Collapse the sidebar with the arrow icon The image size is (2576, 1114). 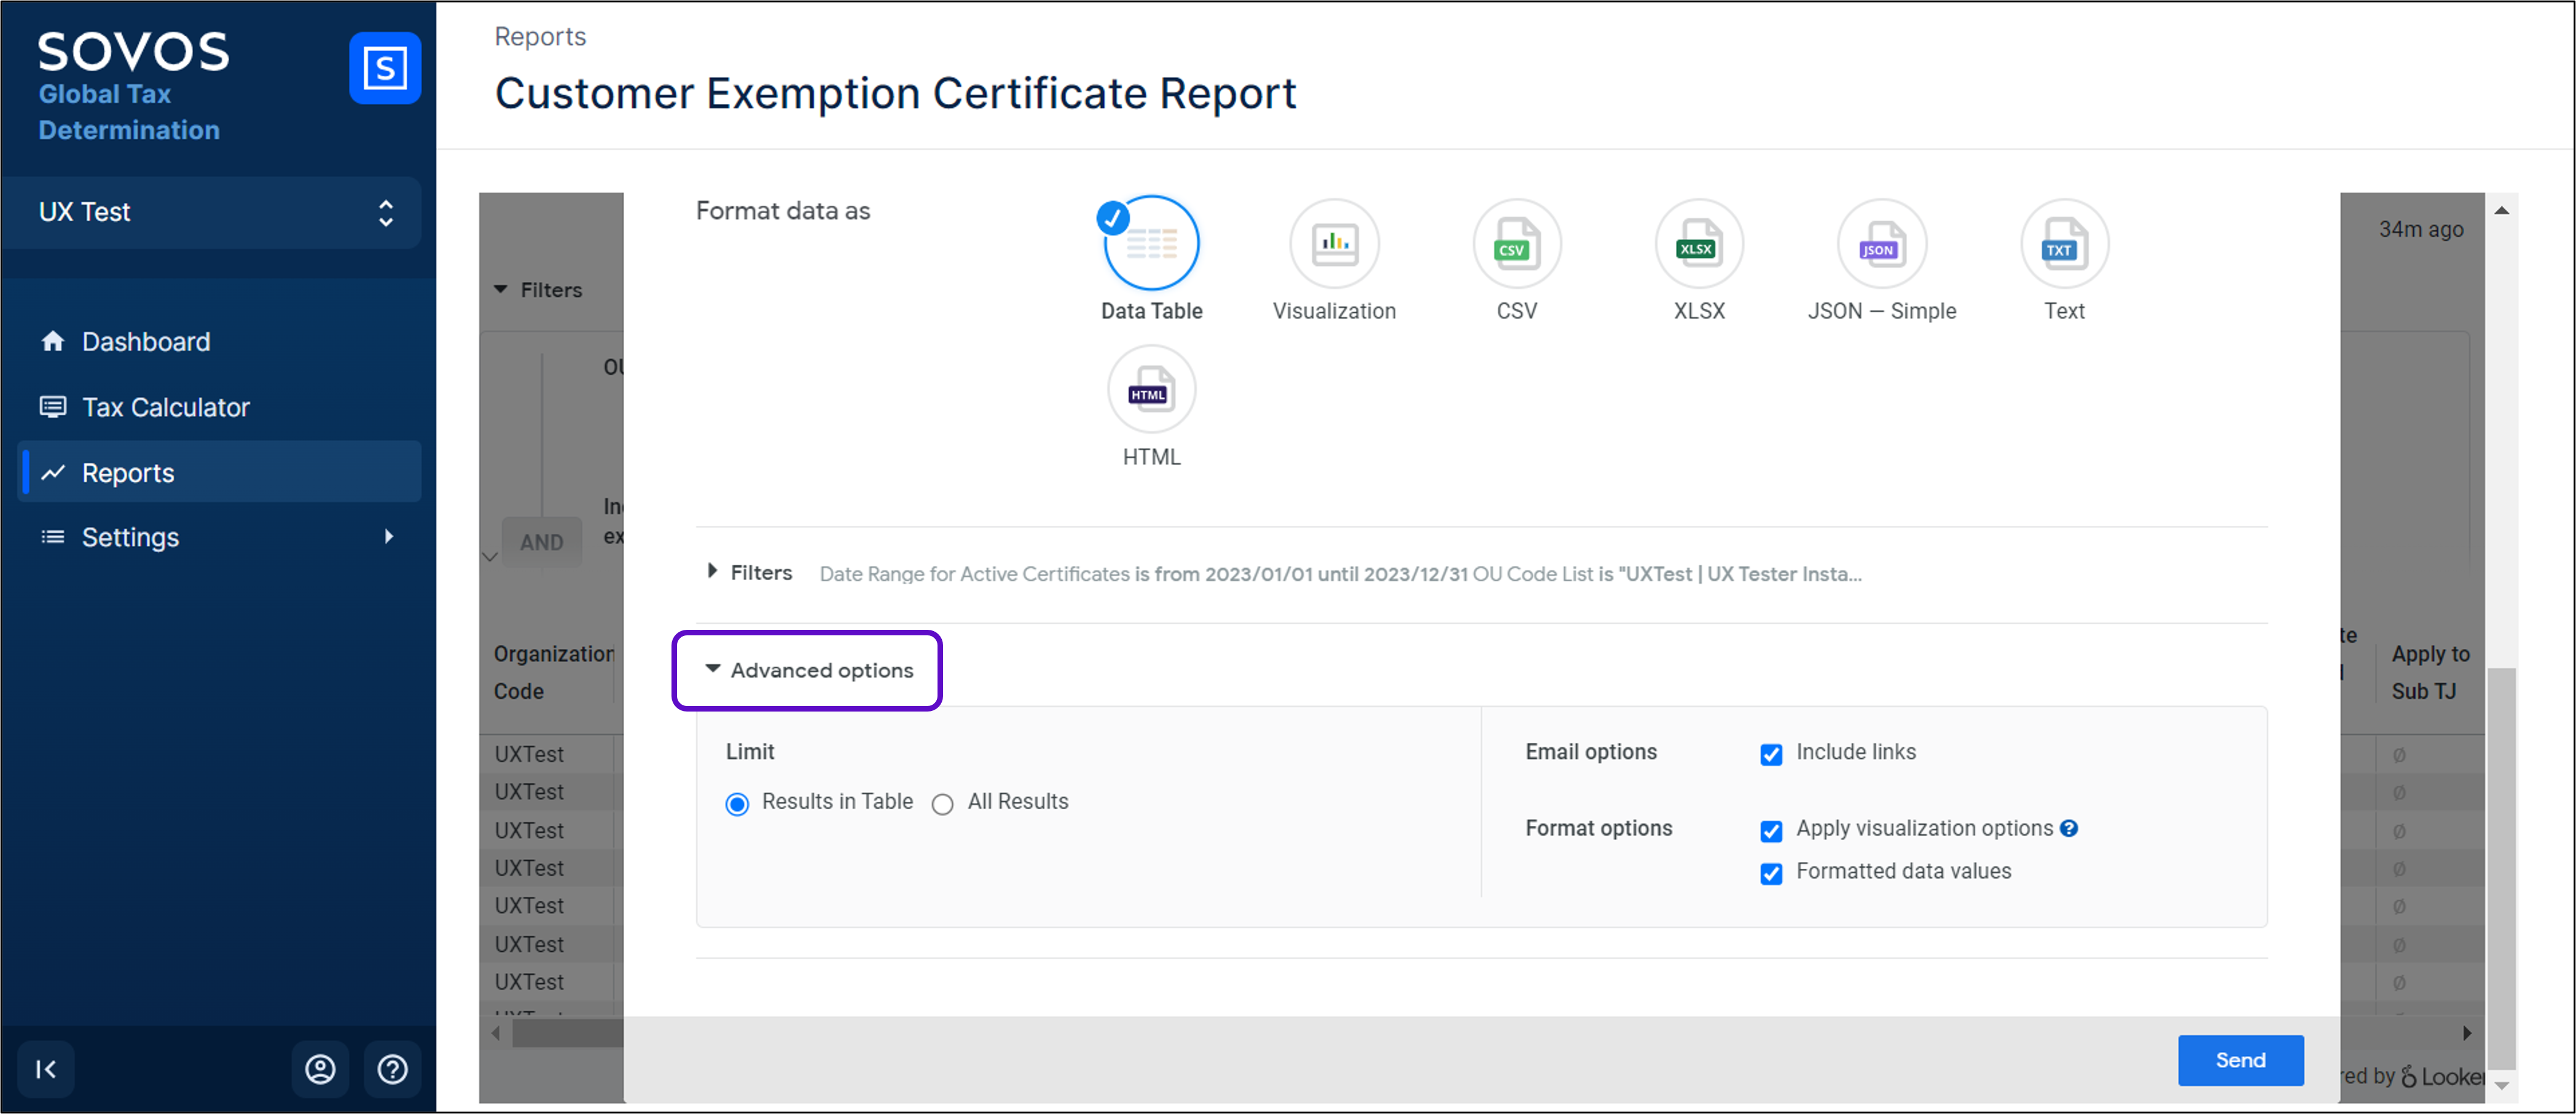(46, 1069)
